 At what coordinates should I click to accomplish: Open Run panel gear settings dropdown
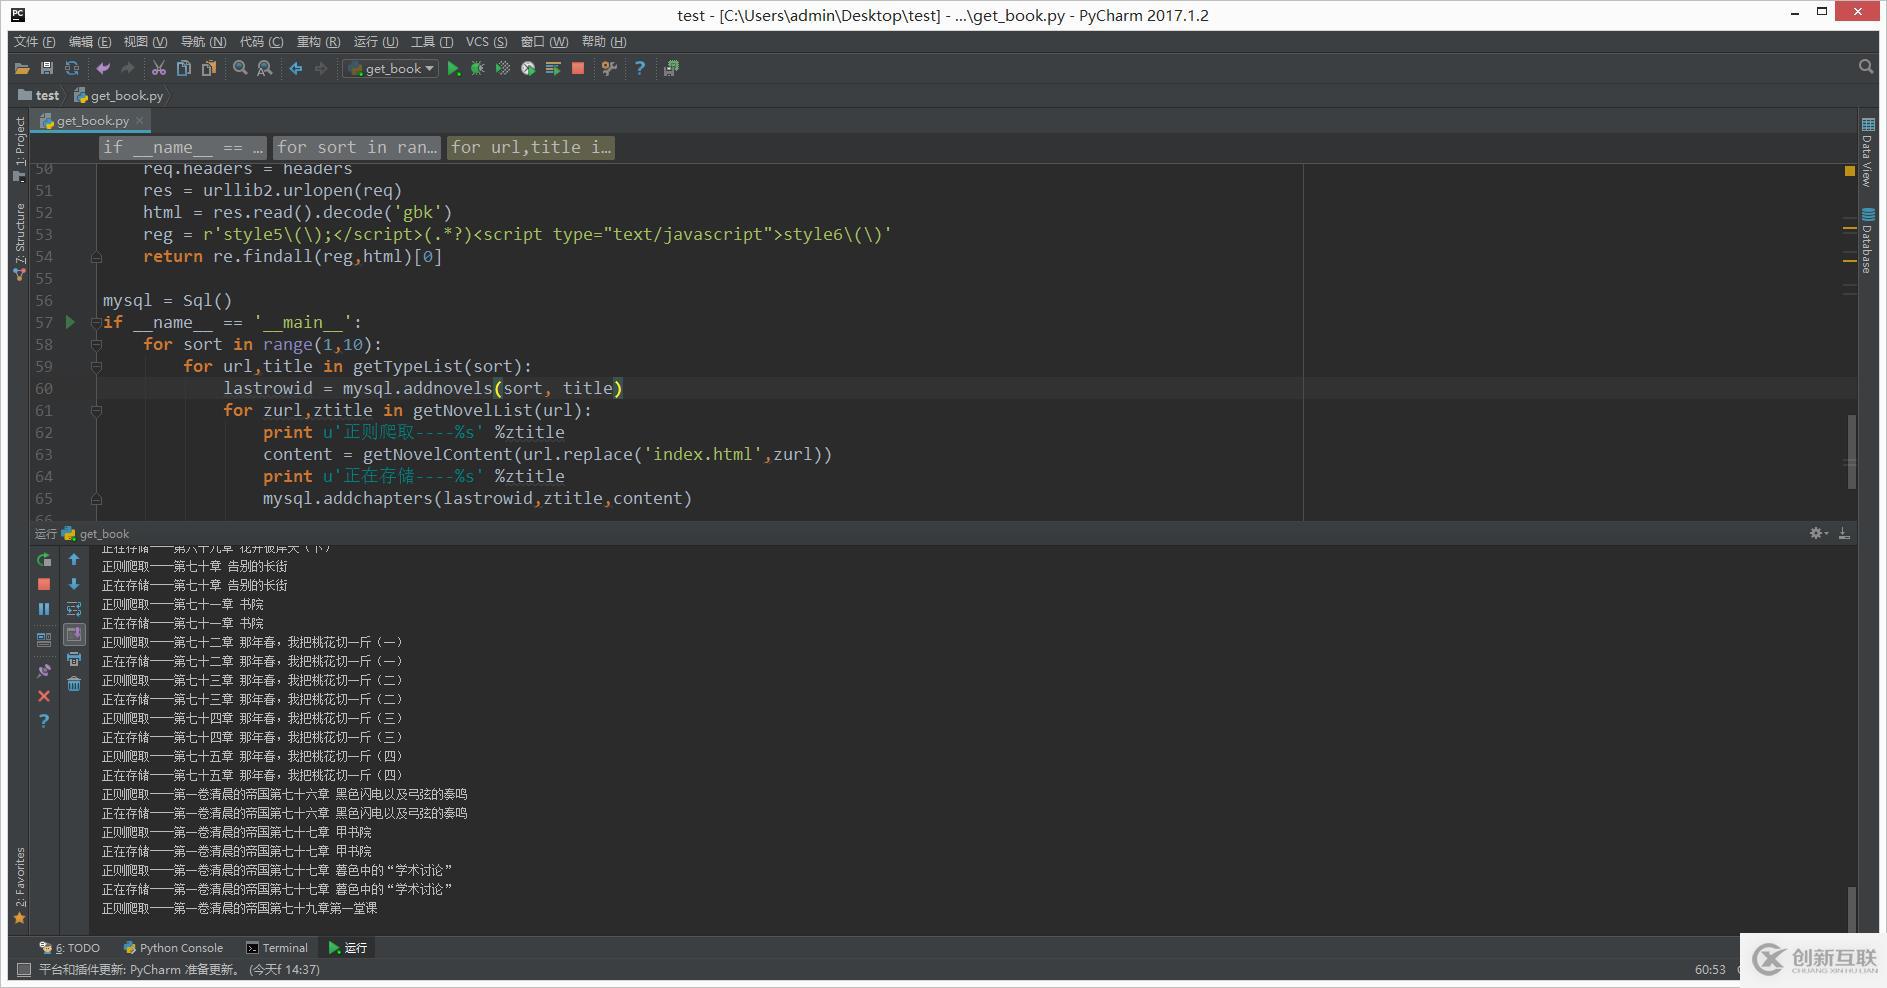click(1818, 534)
